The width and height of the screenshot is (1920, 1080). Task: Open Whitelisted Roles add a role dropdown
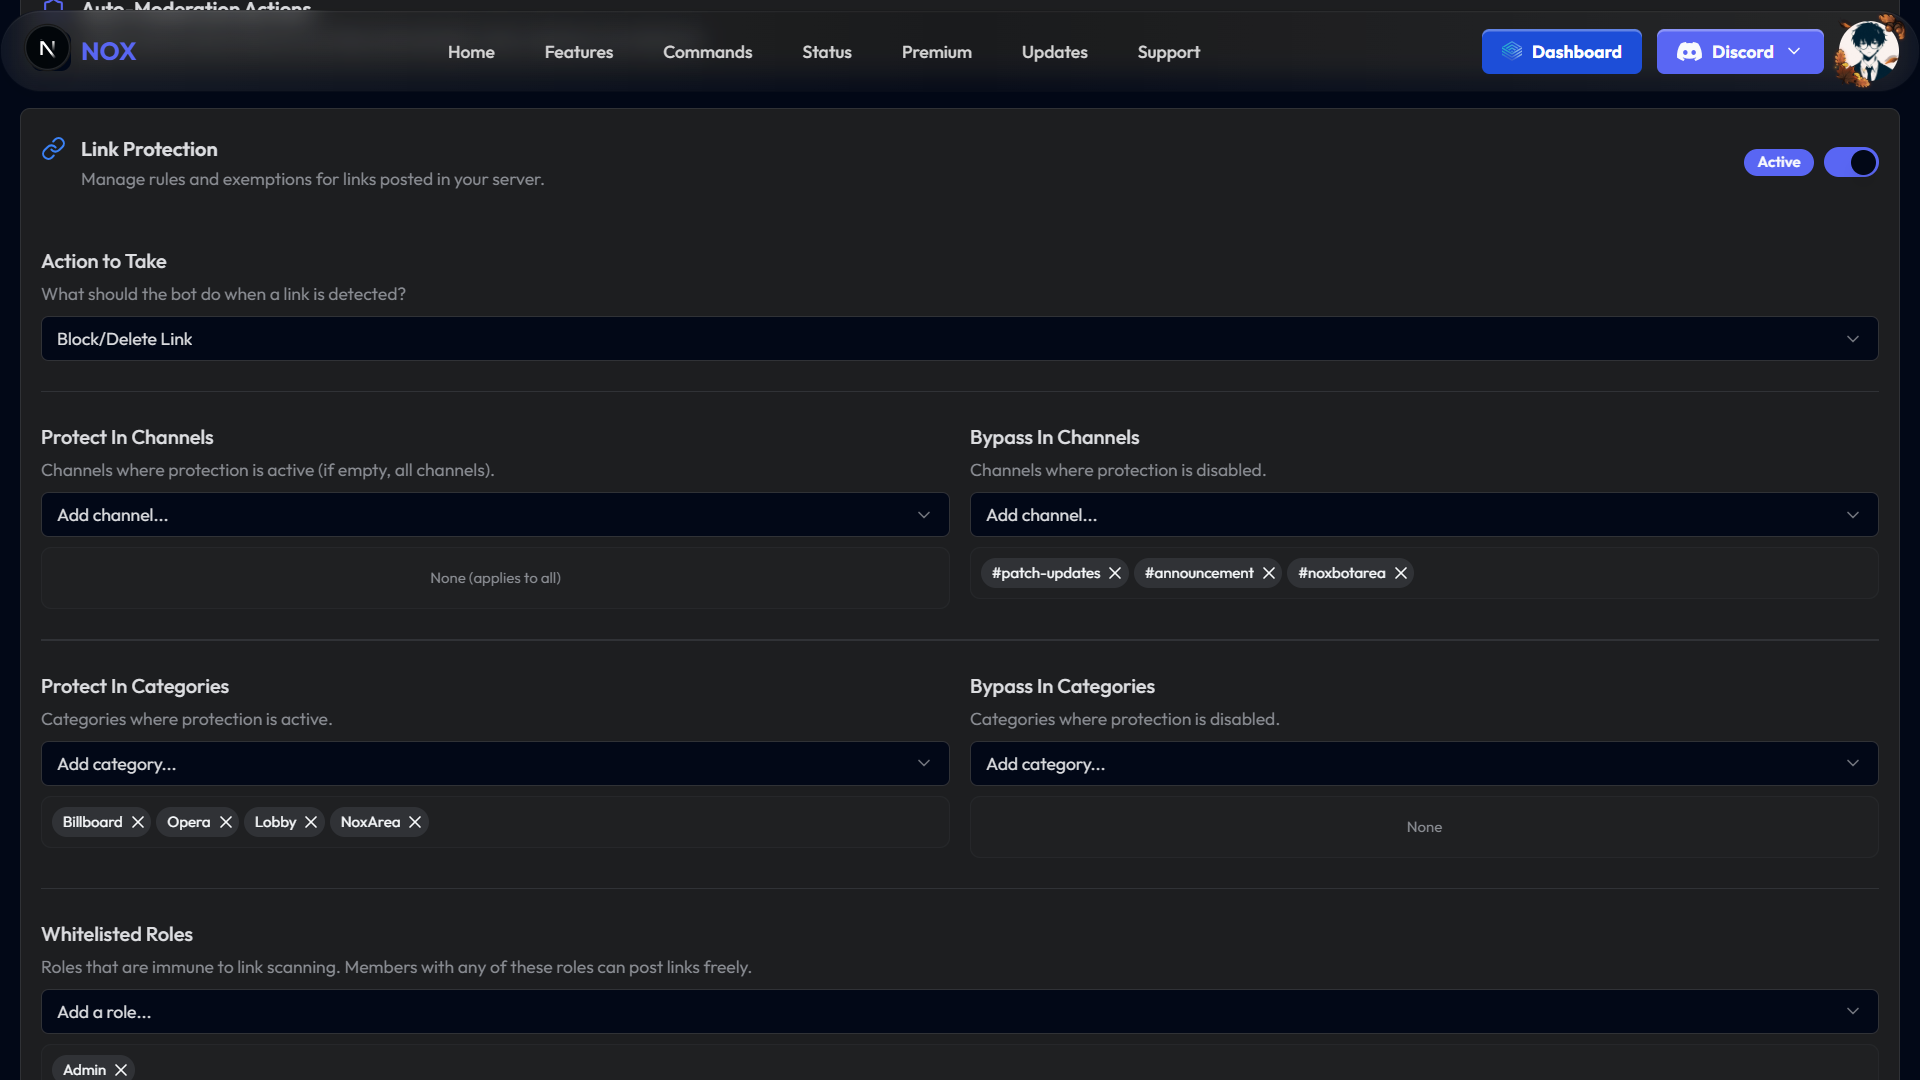point(960,1012)
